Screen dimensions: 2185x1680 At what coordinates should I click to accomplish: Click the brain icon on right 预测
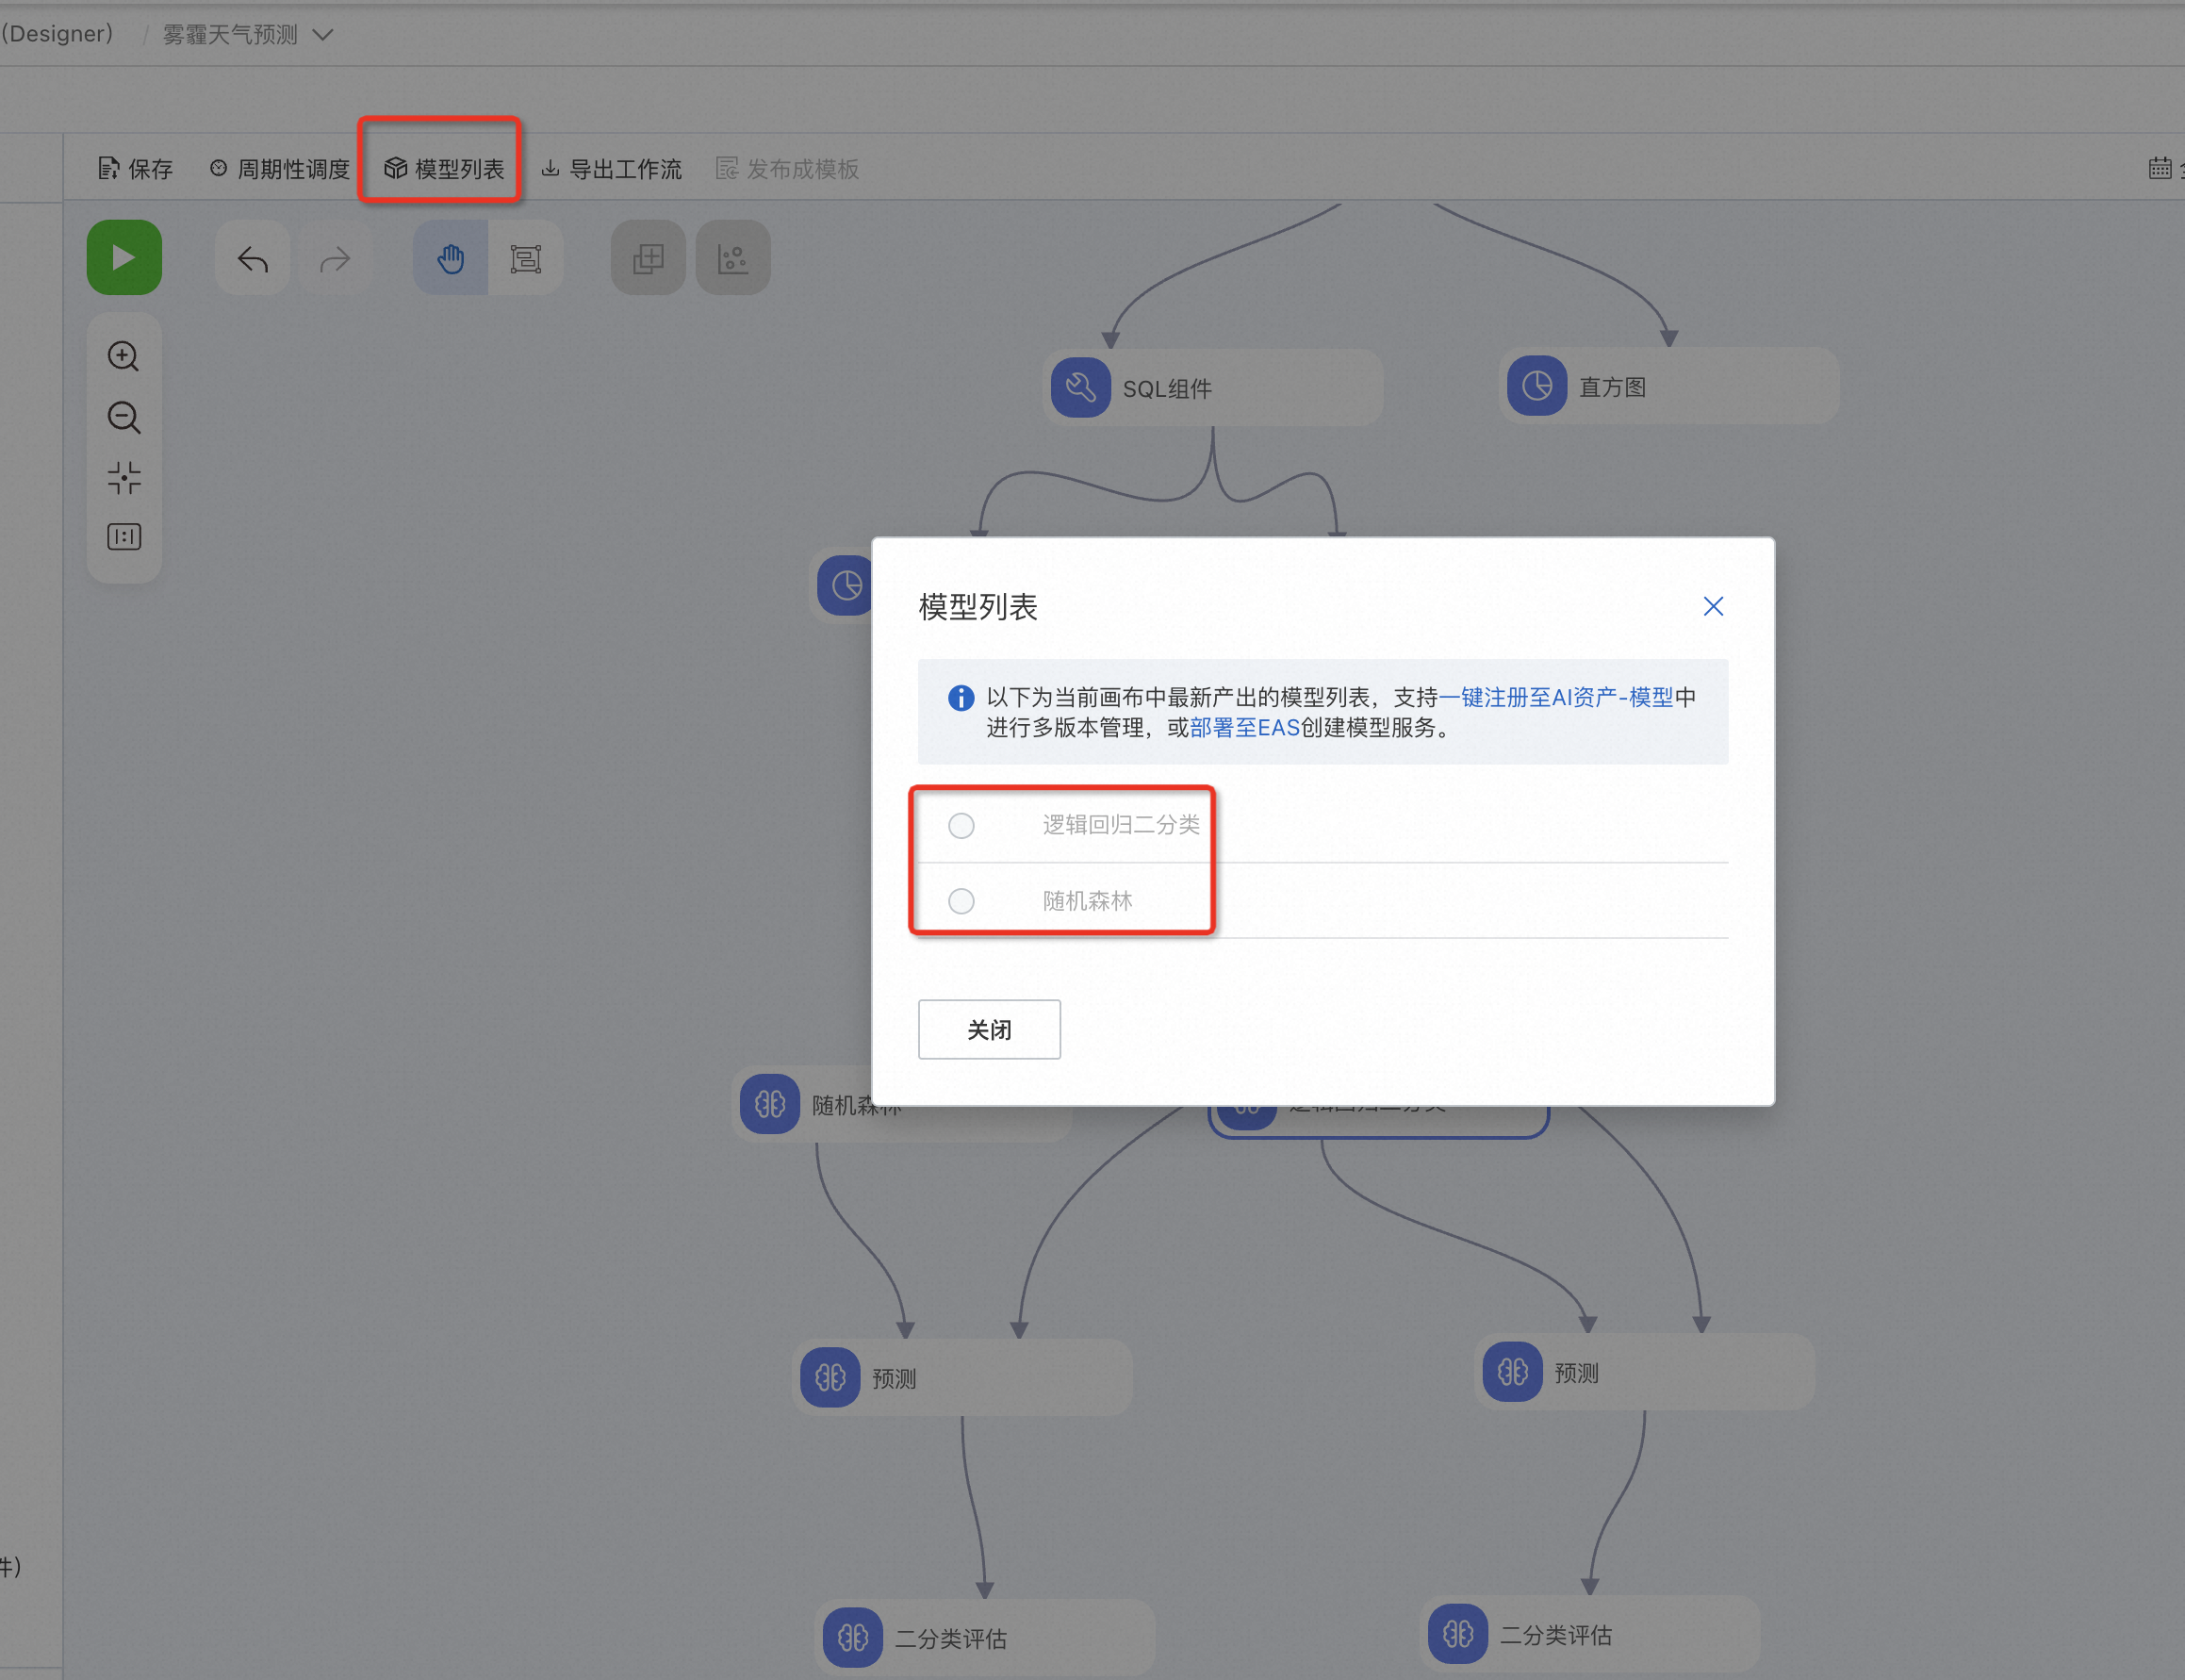[1513, 1372]
